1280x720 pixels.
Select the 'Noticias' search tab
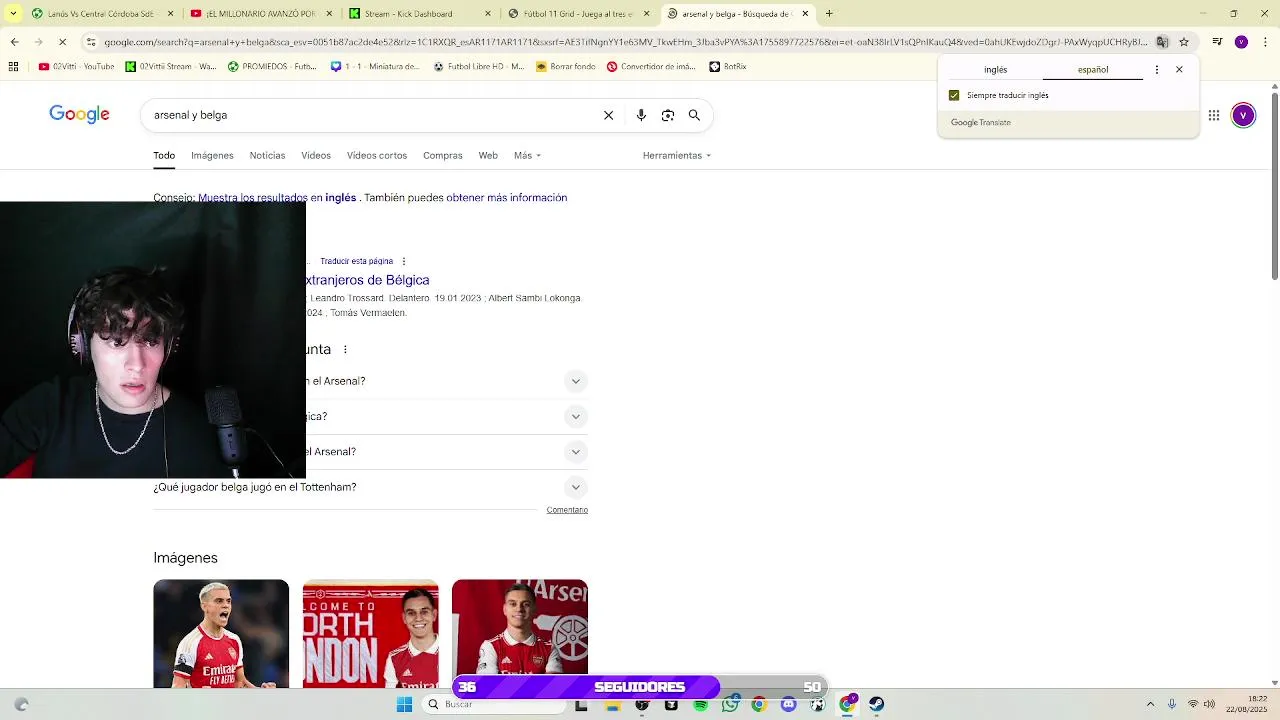click(267, 156)
